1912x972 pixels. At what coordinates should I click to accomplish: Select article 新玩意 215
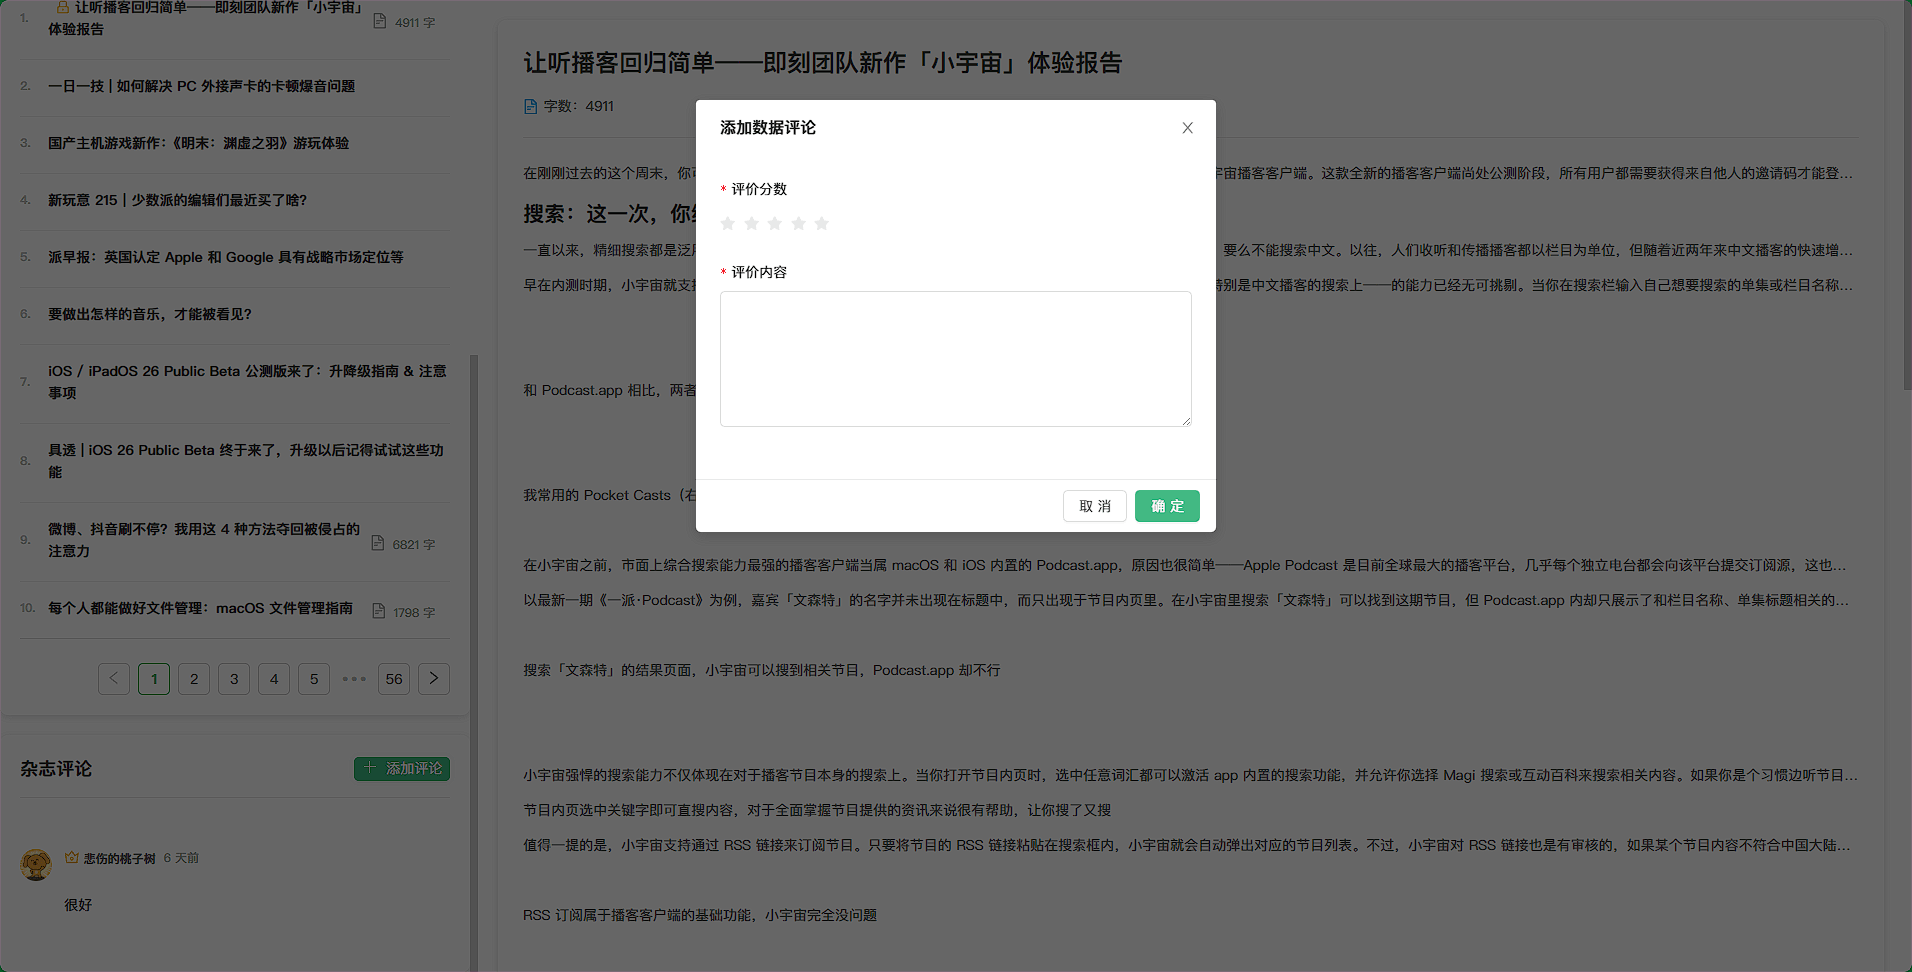pos(178,200)
